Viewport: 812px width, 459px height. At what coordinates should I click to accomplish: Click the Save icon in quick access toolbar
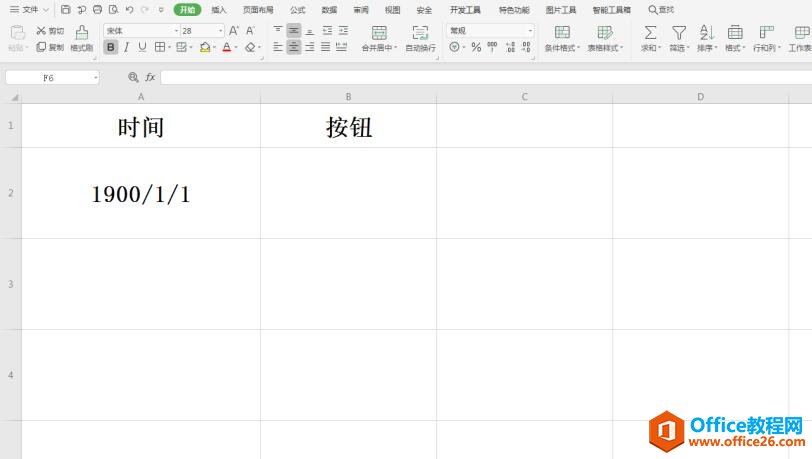point(65,9)
